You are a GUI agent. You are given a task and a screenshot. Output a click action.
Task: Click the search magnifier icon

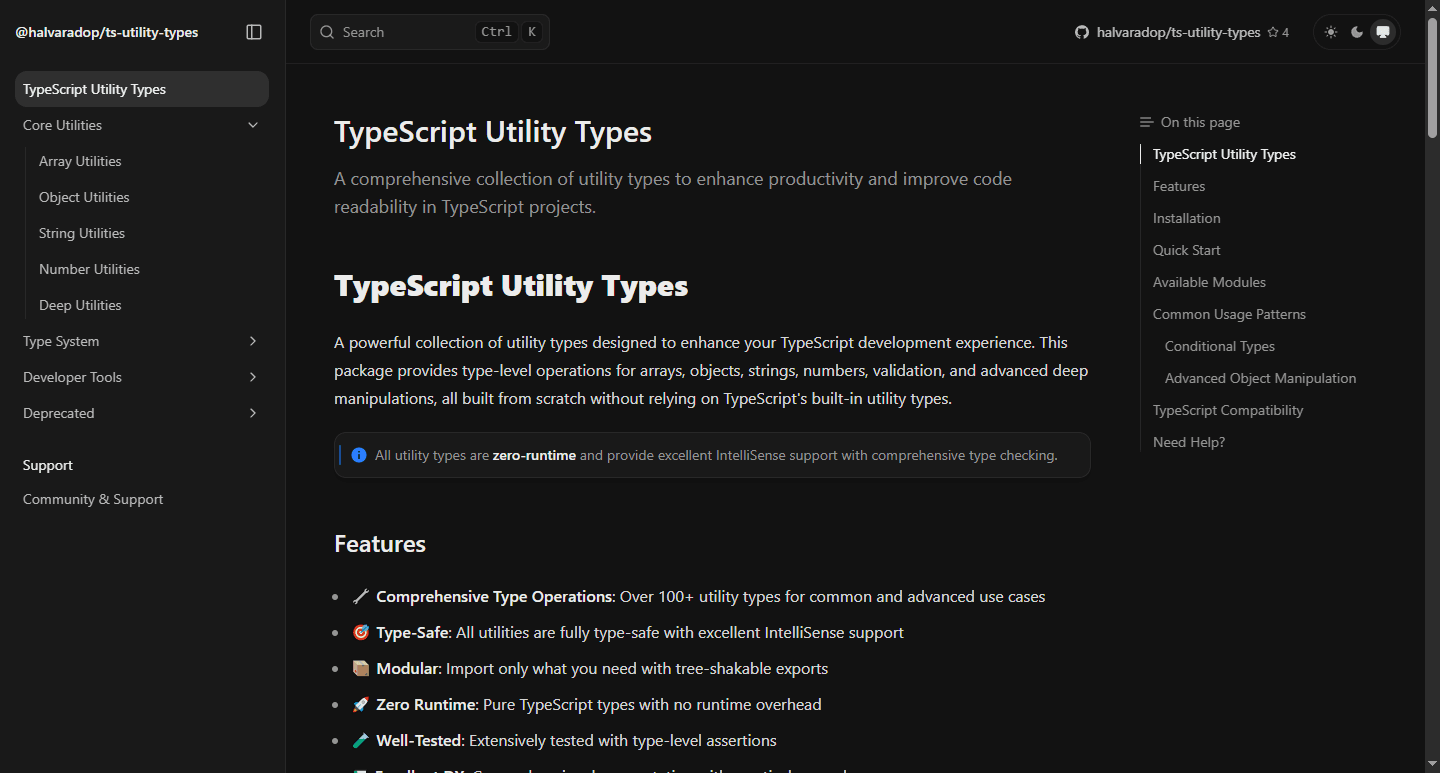(x=327, y=31)
